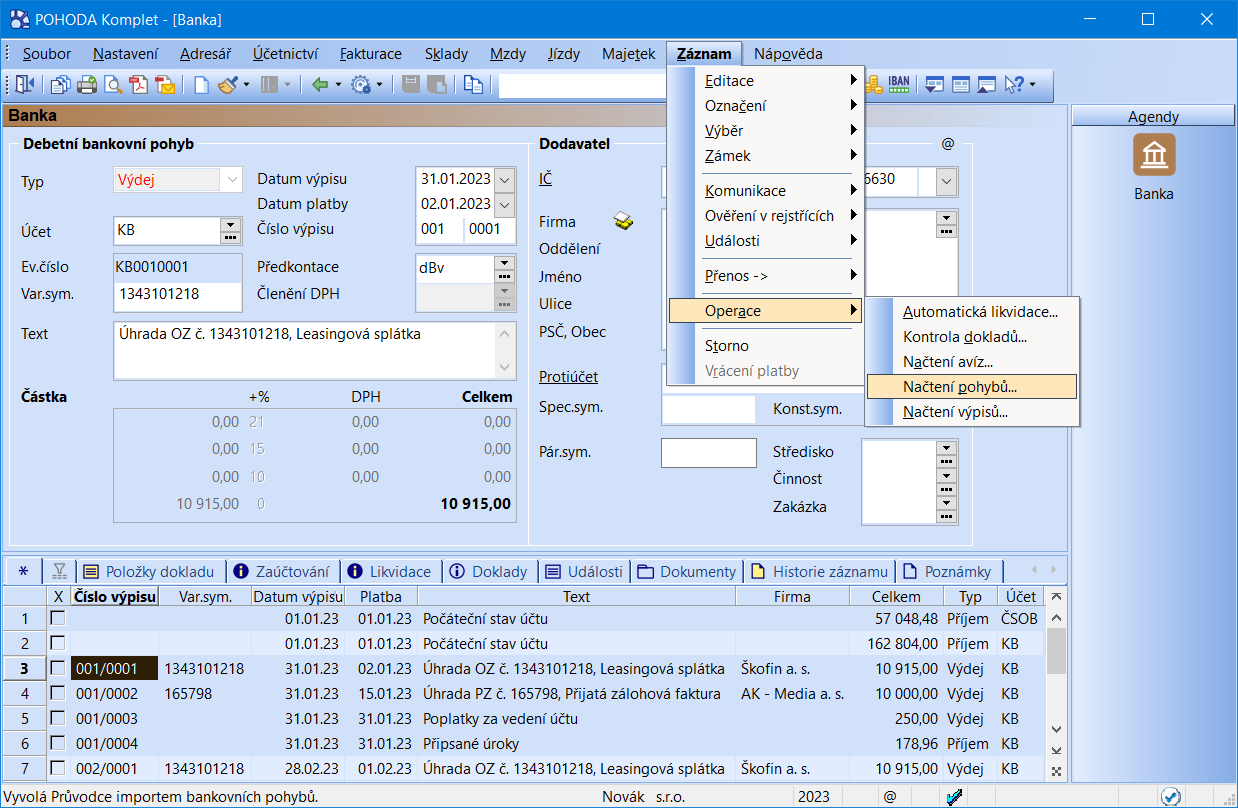Click the printer icon in toolbar
The height and width of the screenshot is (808, 1238).
87,85
